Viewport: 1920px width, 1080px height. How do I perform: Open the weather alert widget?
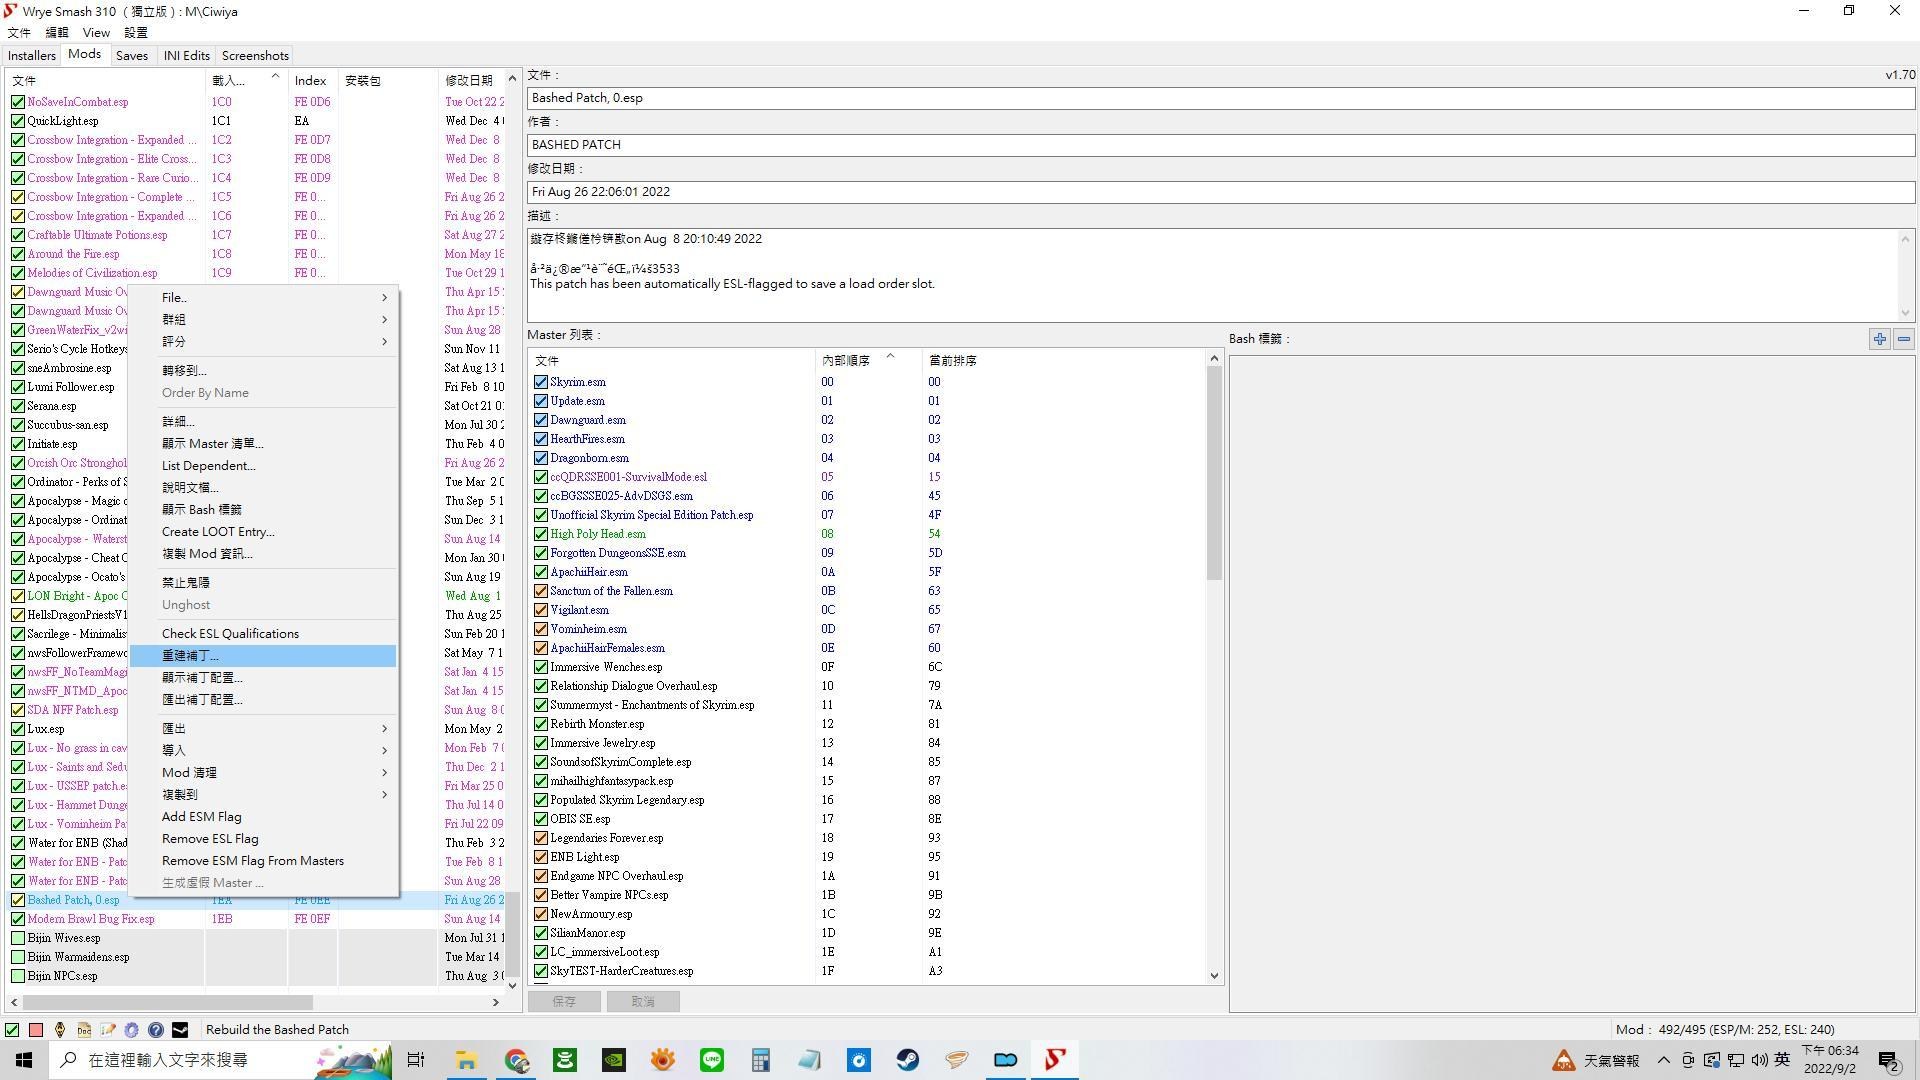point(1596,1060)
